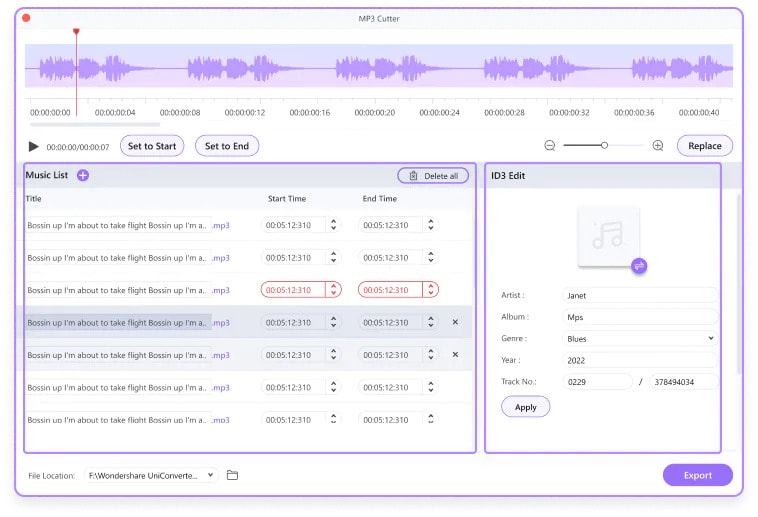
Task: Click the third row title field
Action: pyautogui.click(x=118, y=290)
